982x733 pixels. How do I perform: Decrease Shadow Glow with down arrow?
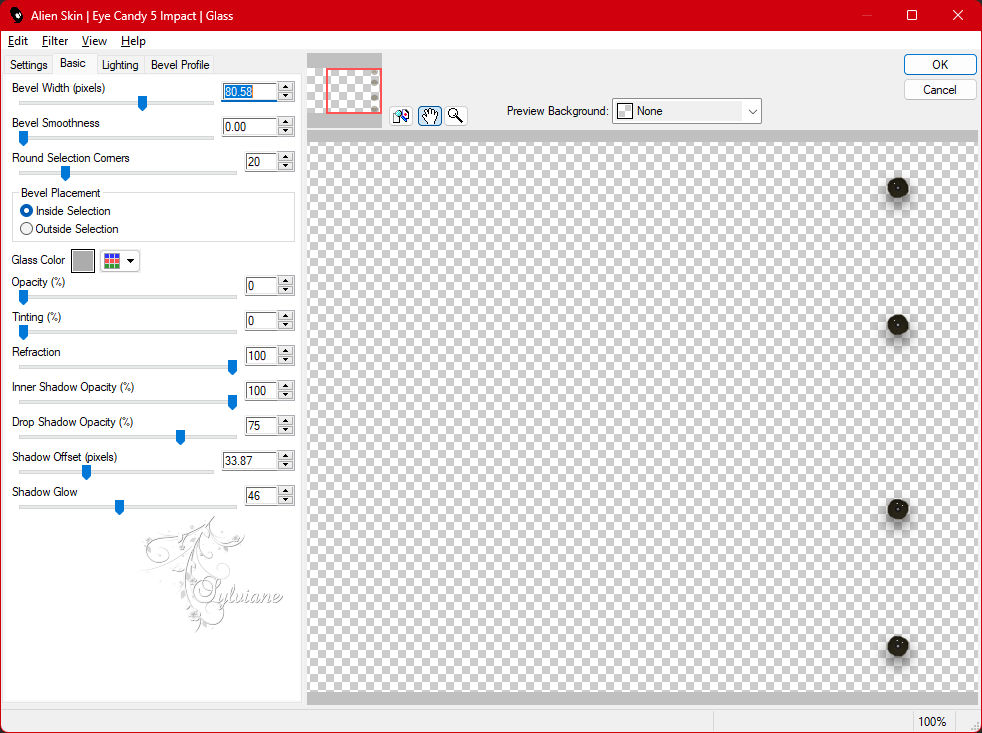[x=286, y=501]
